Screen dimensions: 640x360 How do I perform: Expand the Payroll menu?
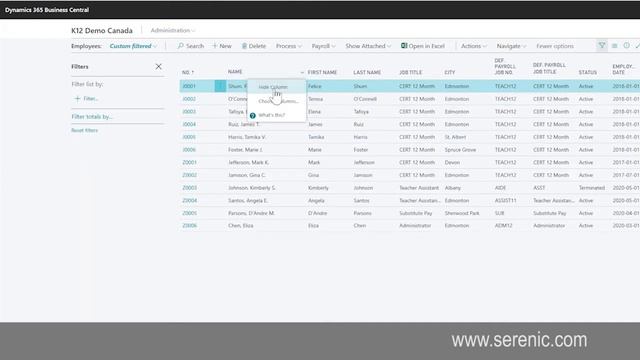(x=323, y=46)
